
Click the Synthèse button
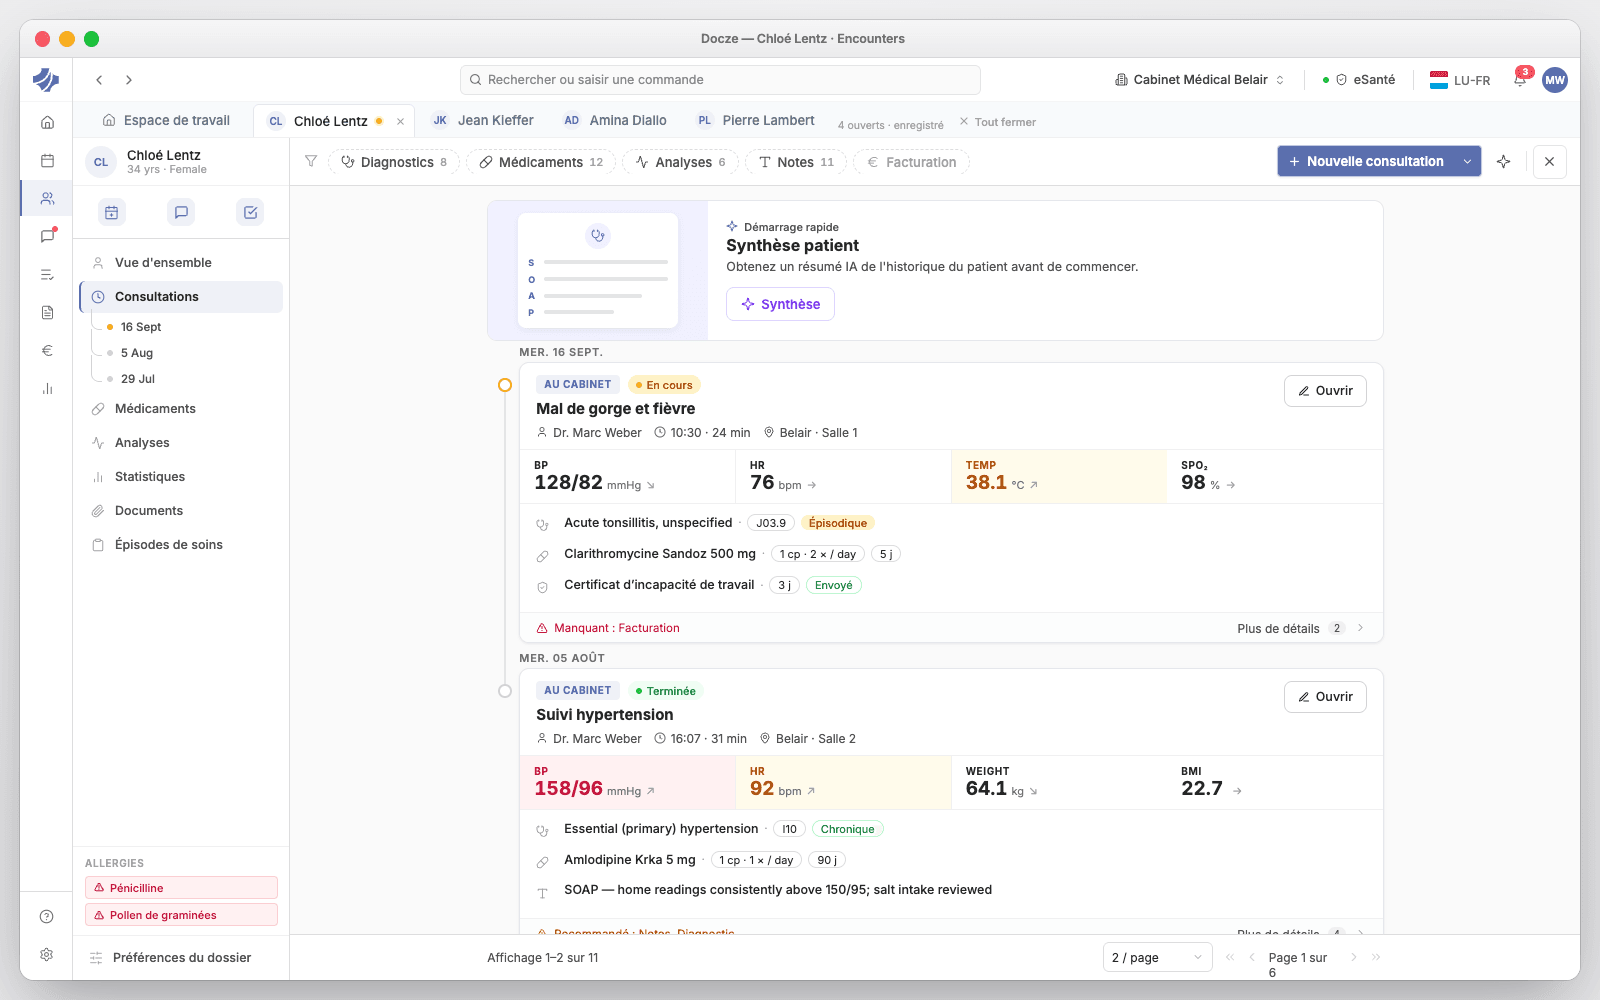click(x=780, y=304)
